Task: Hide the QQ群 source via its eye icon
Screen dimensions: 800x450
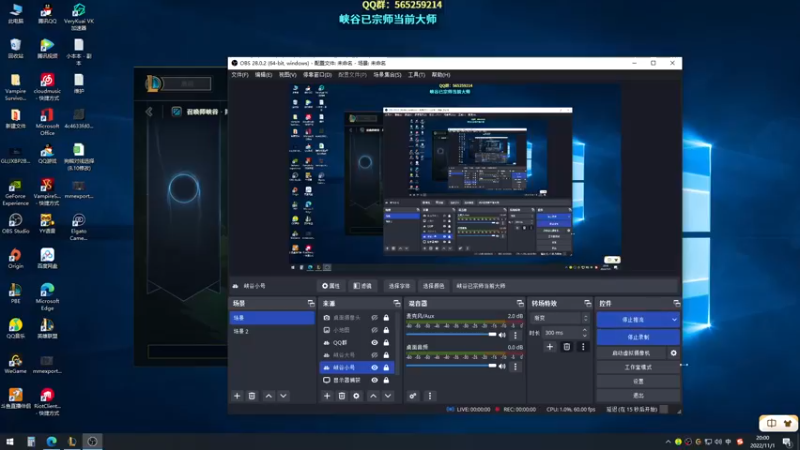Action: 374,343
